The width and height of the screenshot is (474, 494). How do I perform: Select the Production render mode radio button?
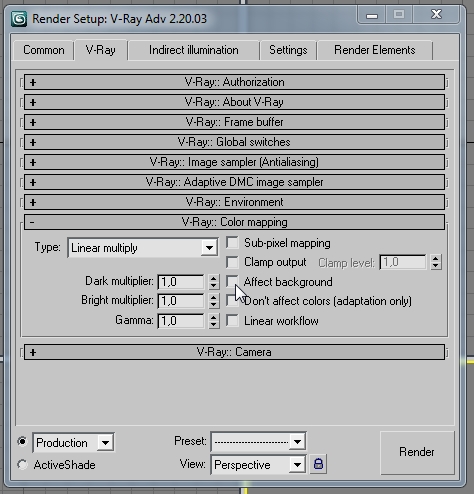pyautogui.click(x=22, y=442)
